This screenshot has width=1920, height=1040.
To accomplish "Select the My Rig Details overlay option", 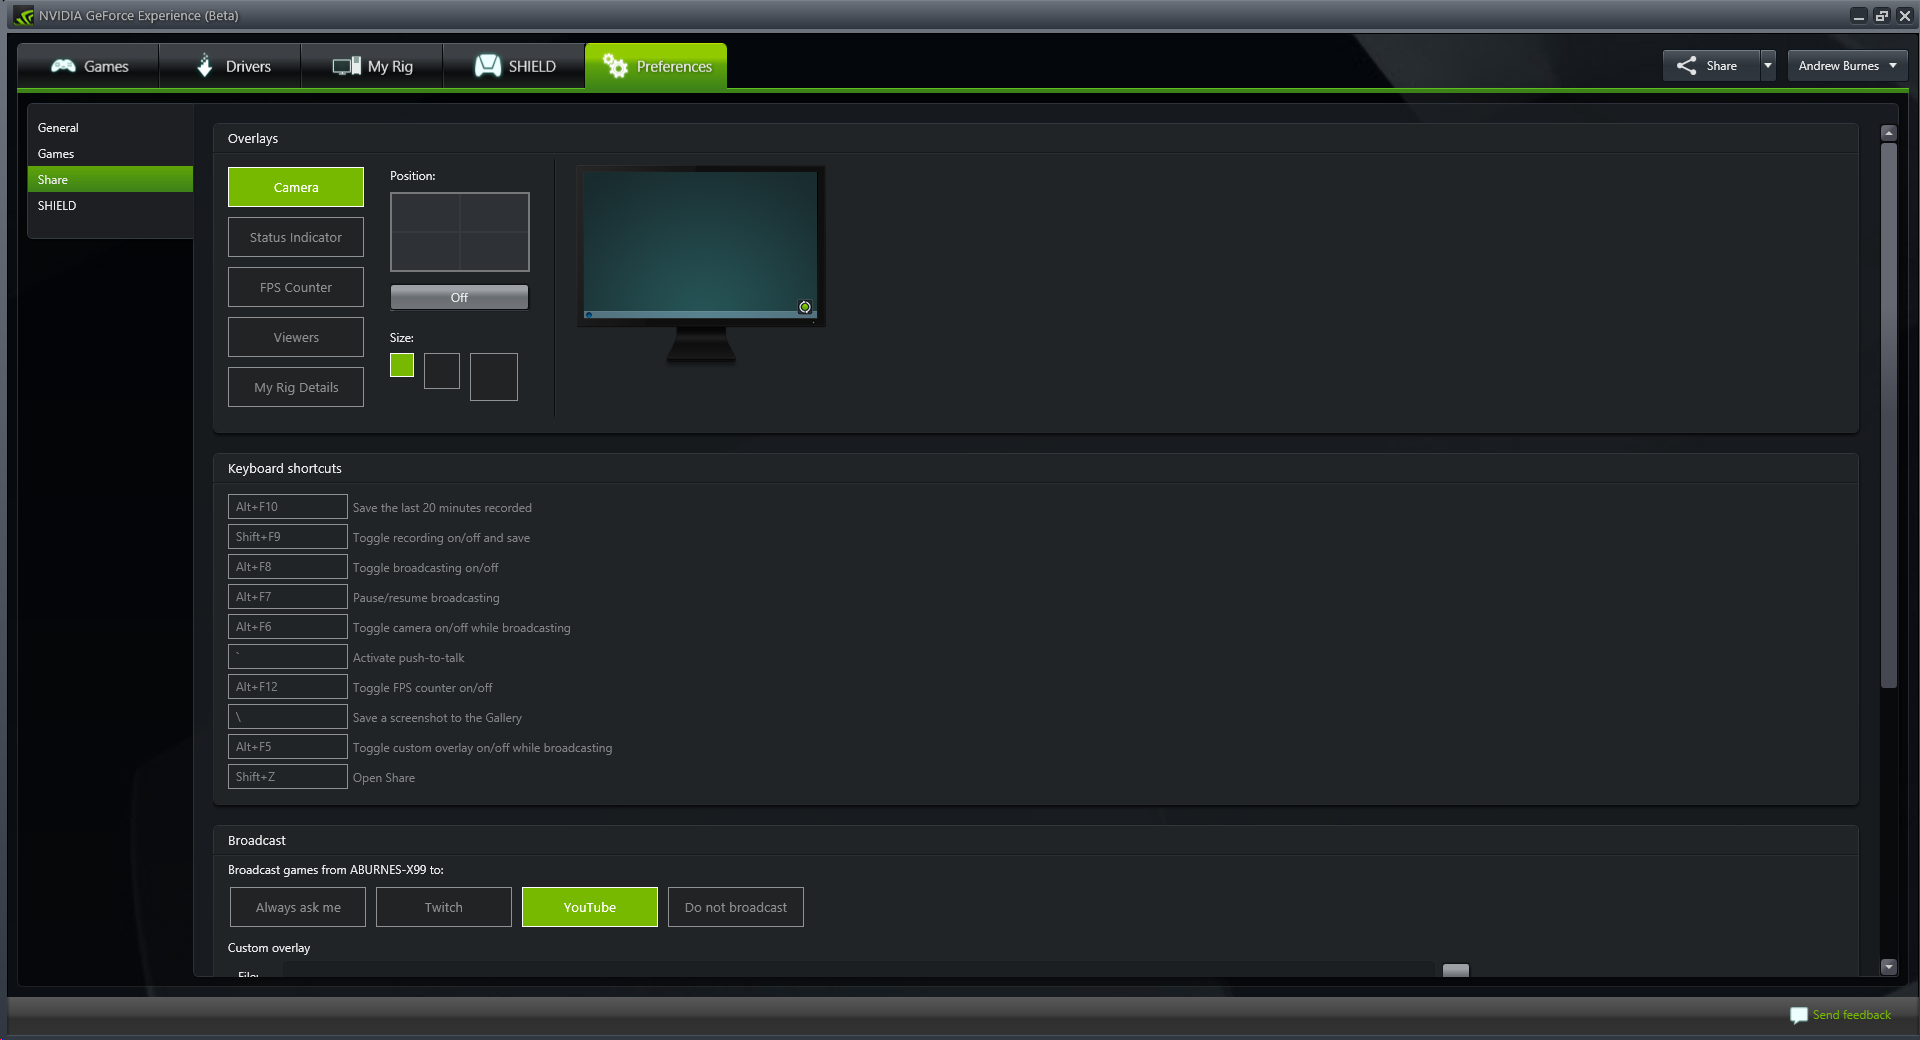I will (x=296, y=387).
